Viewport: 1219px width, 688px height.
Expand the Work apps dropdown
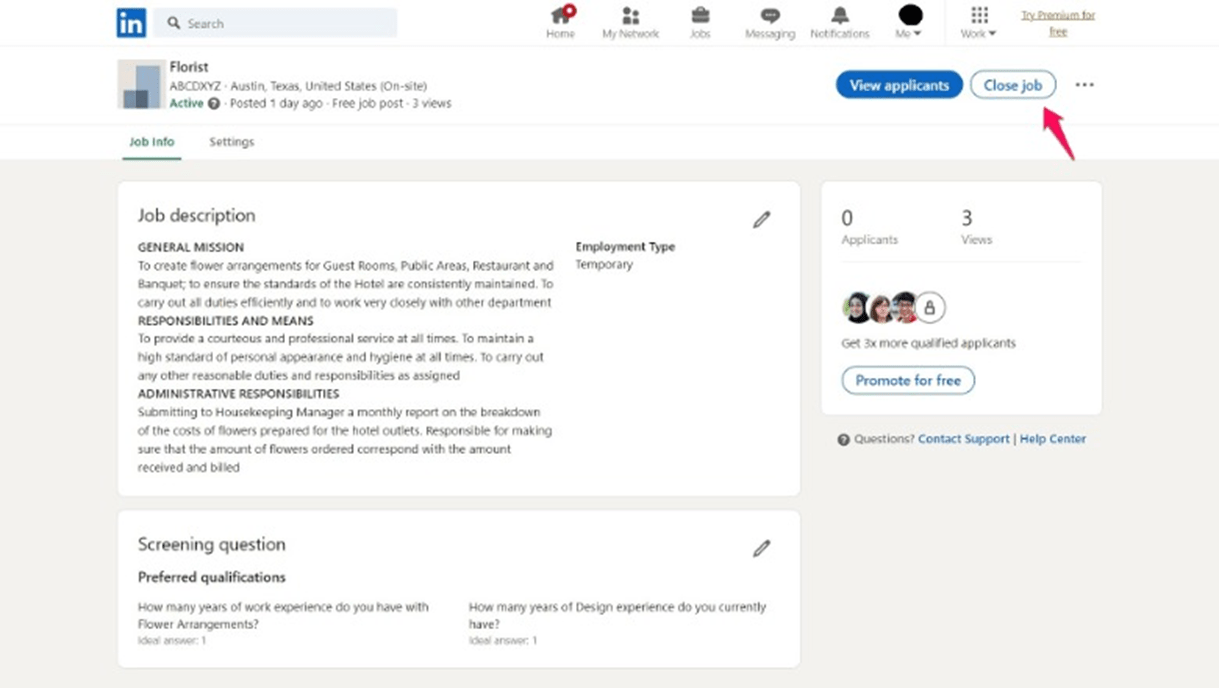[x=979, y=22]
